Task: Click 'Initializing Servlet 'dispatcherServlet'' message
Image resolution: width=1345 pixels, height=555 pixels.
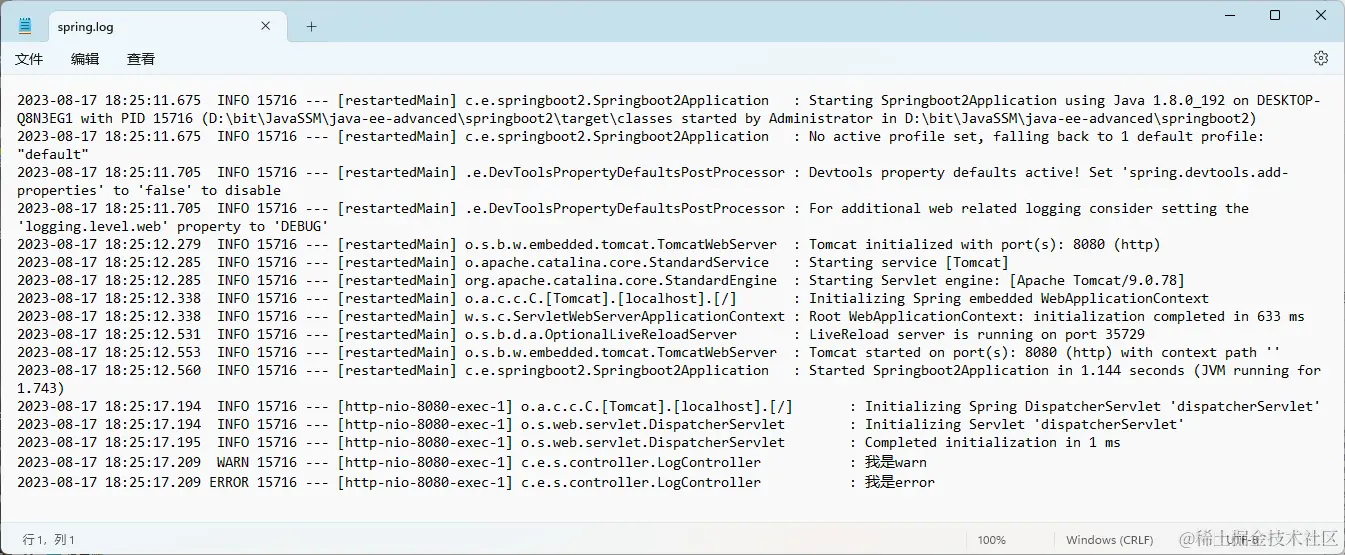Action: [1025, 424]
